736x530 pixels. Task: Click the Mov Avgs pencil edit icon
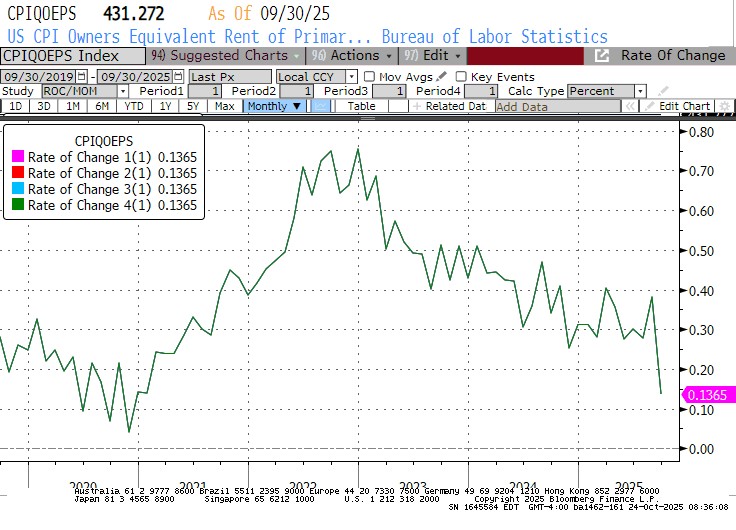441,76
